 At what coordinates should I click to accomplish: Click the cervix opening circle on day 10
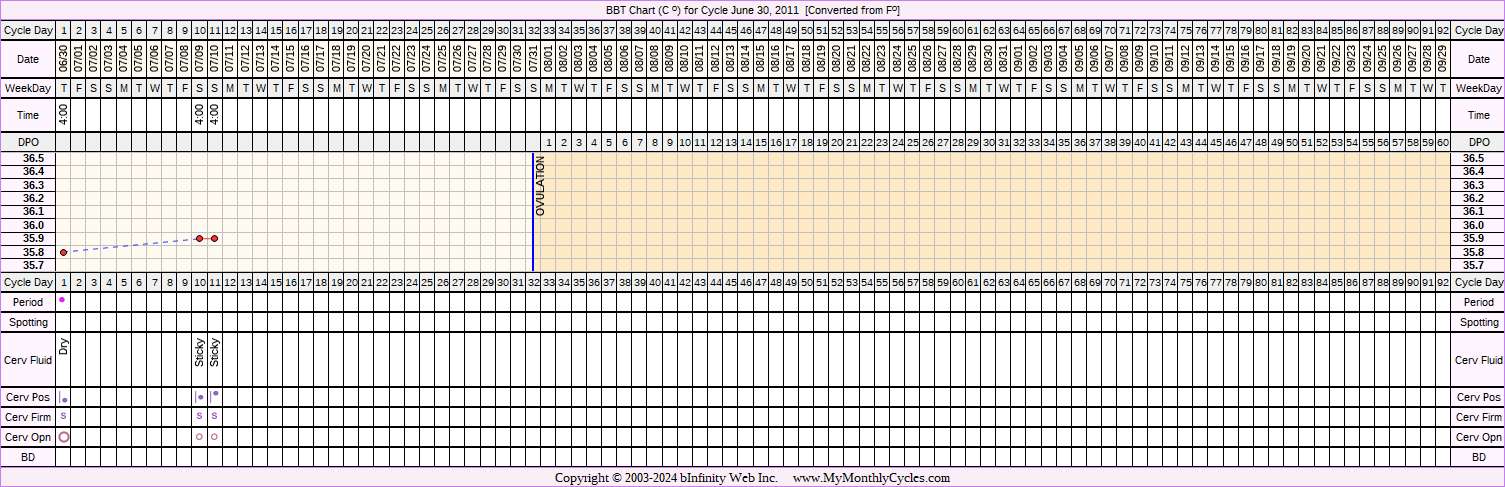coord(199,437)
